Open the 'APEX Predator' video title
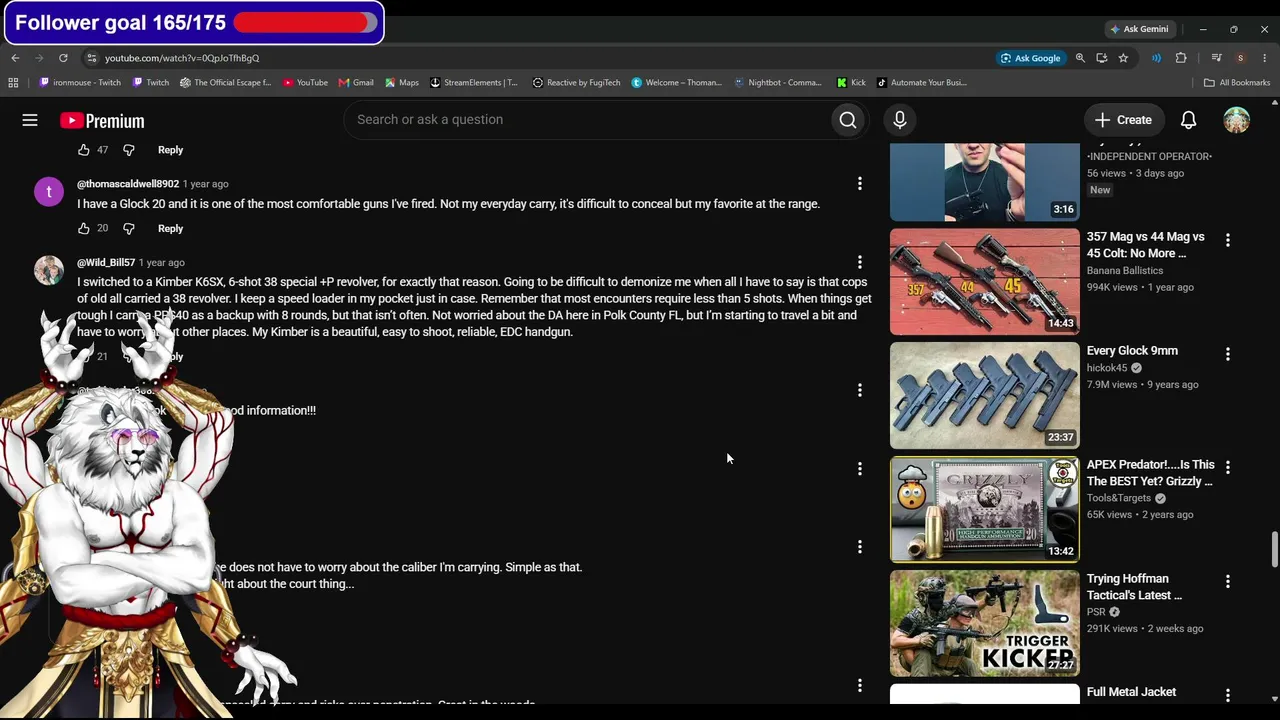The width and height of the screenshot is (1280, 720). (x=1151, y=473)
